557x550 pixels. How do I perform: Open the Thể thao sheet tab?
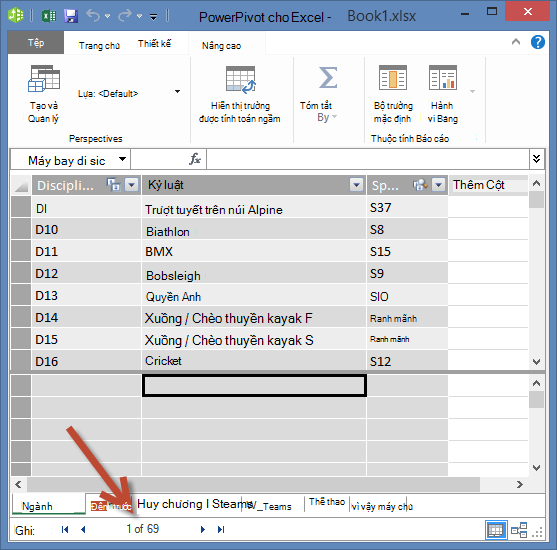(x=327, y=502)
